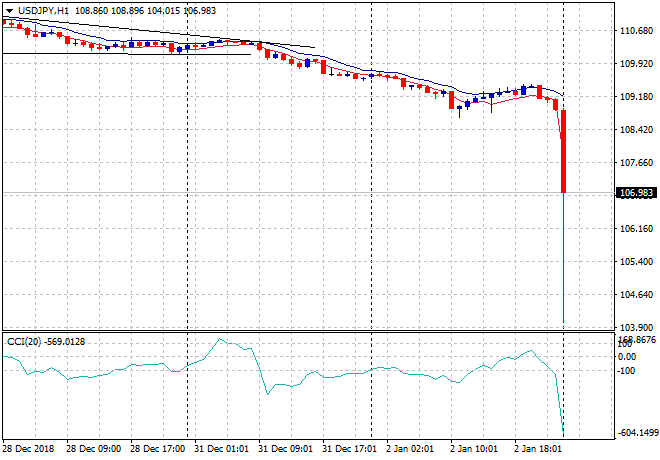660x460 pixels.
Task: Click the 2 Jan 10:01 time label
Action: (x=476, y=449)
